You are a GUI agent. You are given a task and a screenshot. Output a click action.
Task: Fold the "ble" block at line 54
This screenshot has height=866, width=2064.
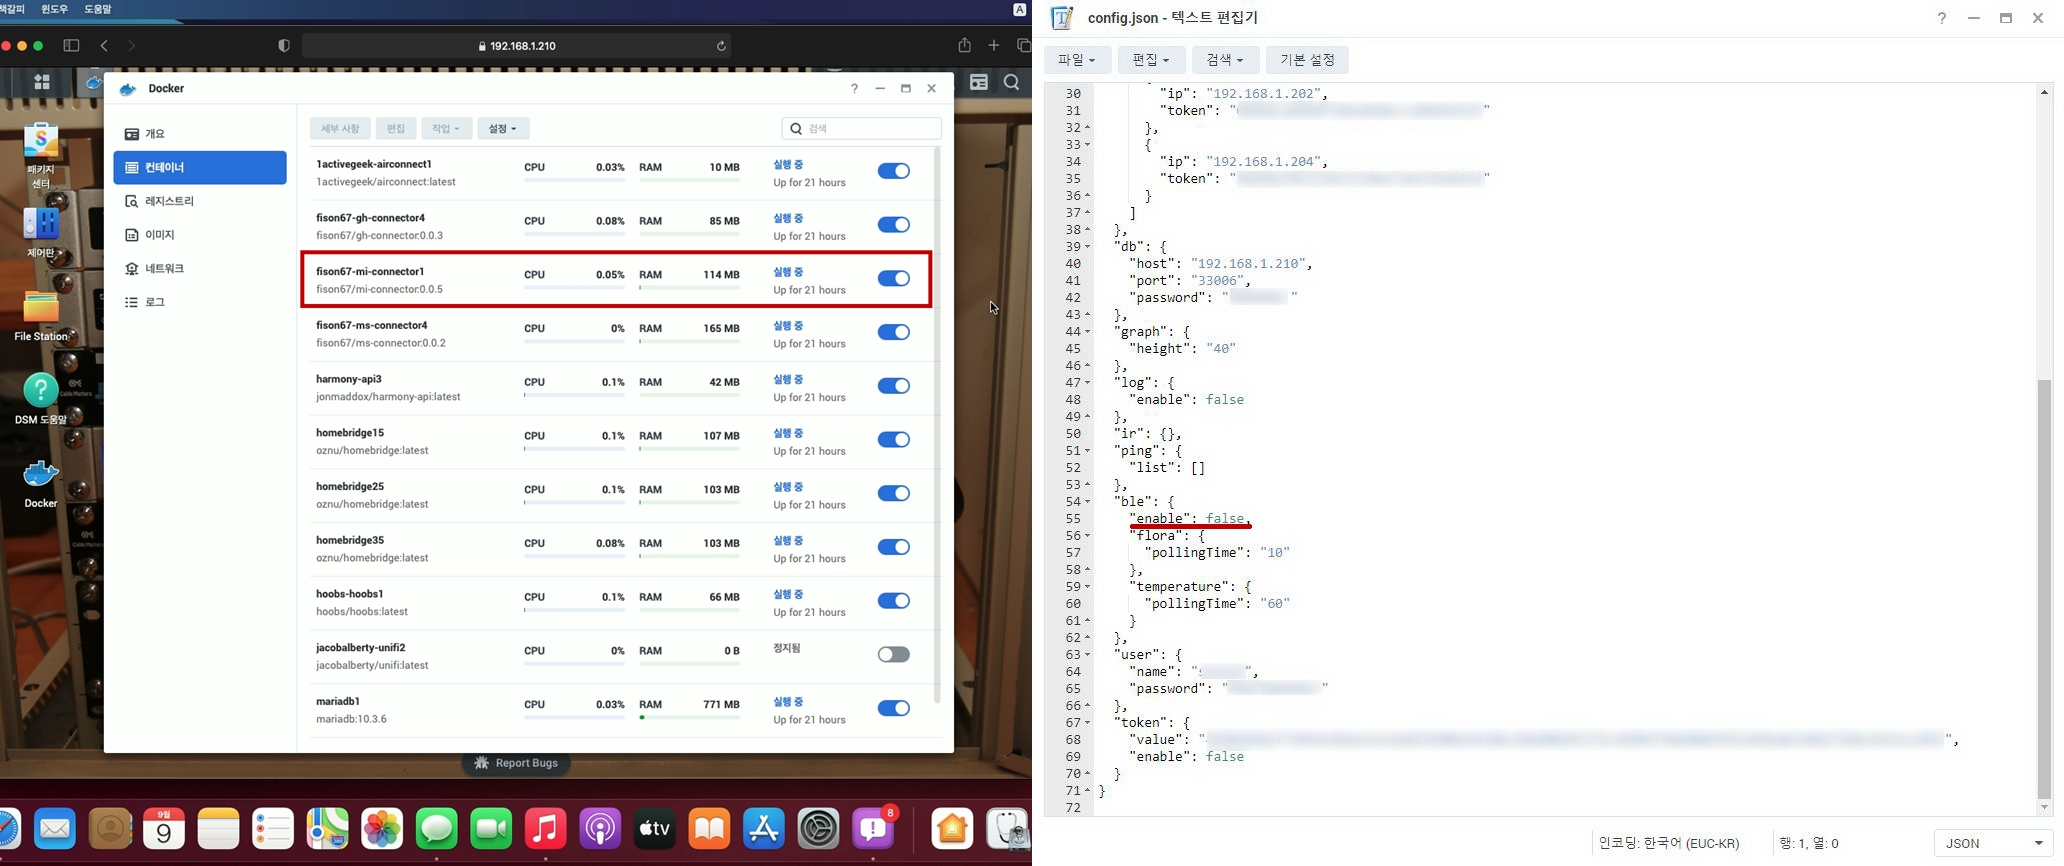click(x=1088, y=502)
